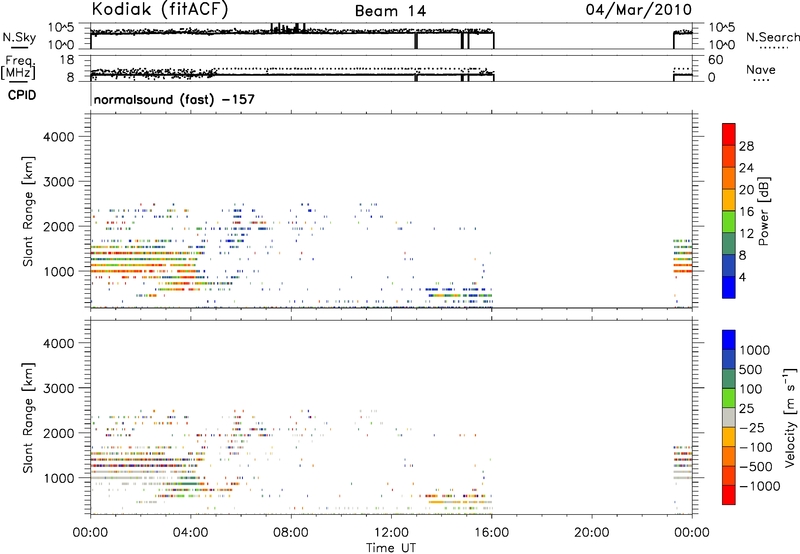
Task: Click the "Time UT" axis label
Action: (x=391, y=548)
